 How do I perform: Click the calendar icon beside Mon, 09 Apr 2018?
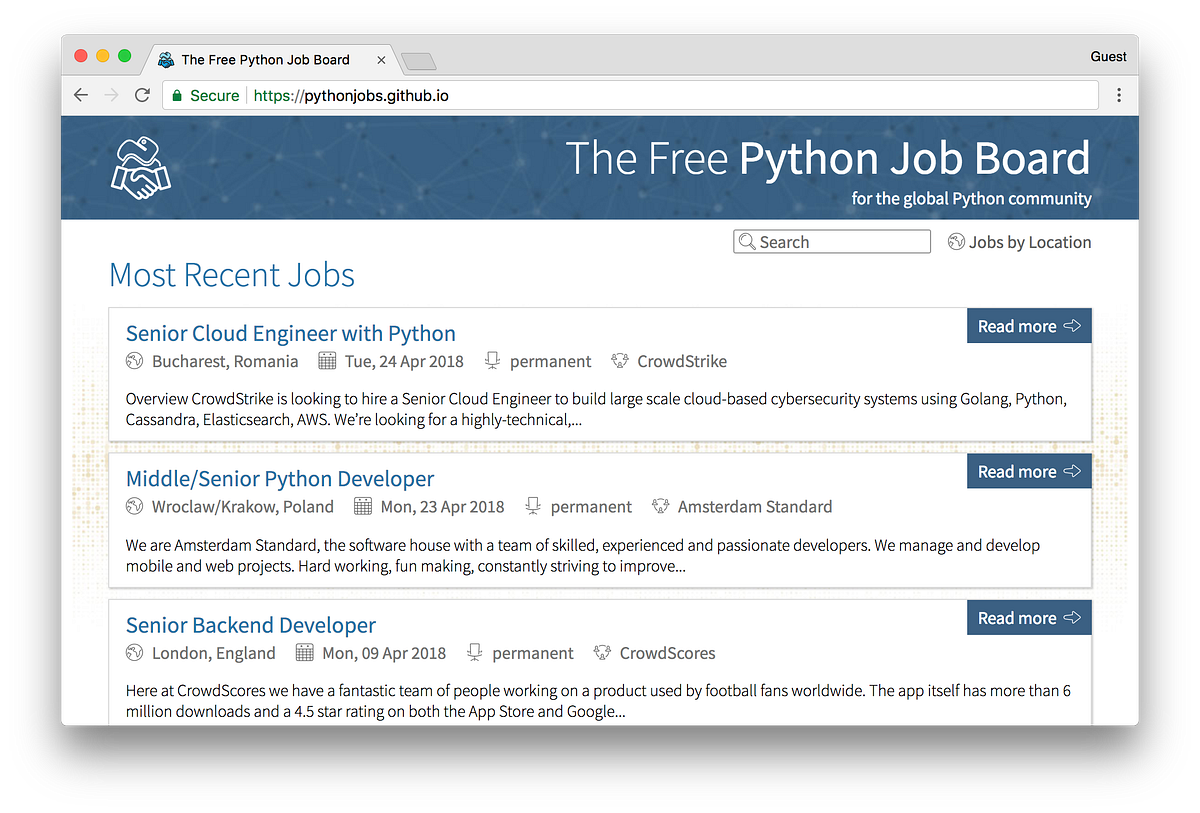click(305, 653)
